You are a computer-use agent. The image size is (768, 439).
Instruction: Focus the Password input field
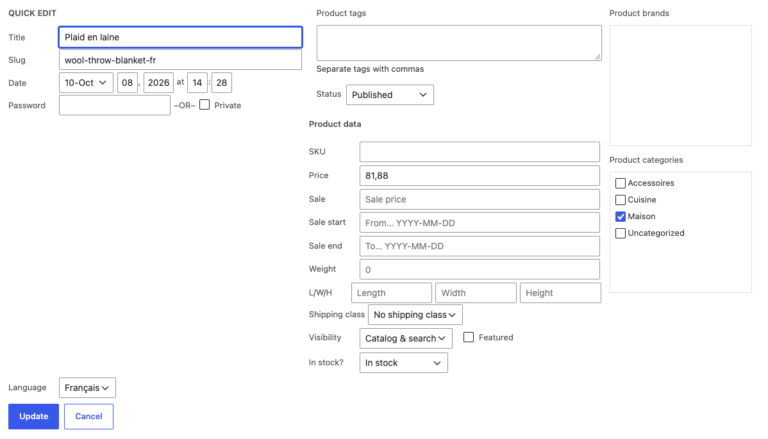[115, 105]
